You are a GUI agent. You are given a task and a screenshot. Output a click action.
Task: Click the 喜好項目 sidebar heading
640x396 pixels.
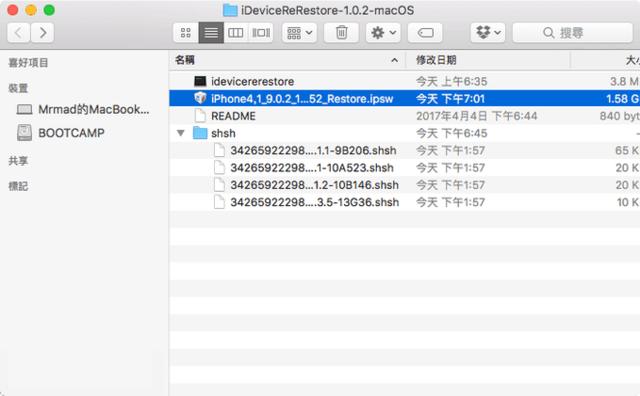(28, 62)
